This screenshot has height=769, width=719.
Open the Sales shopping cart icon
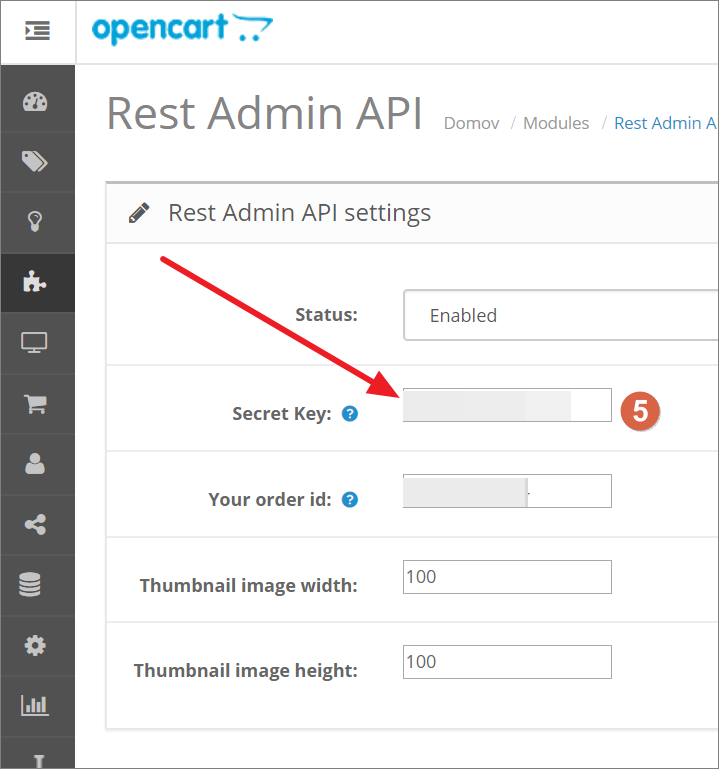pyautogui.click(x=35, y=403)
